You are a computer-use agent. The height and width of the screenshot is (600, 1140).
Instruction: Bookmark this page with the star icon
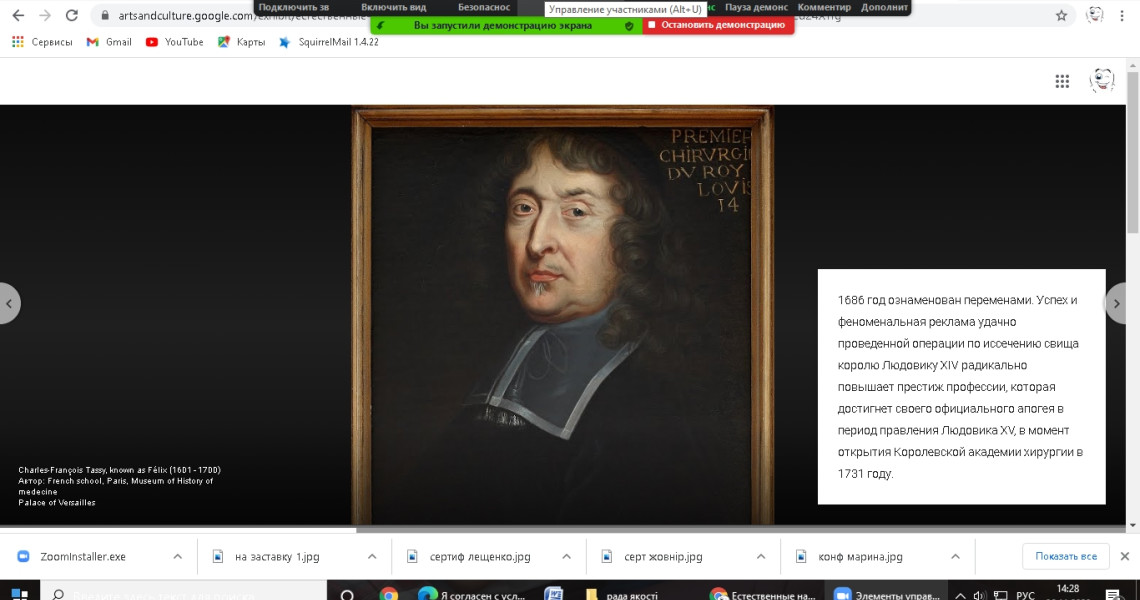tap(1061, 15)
